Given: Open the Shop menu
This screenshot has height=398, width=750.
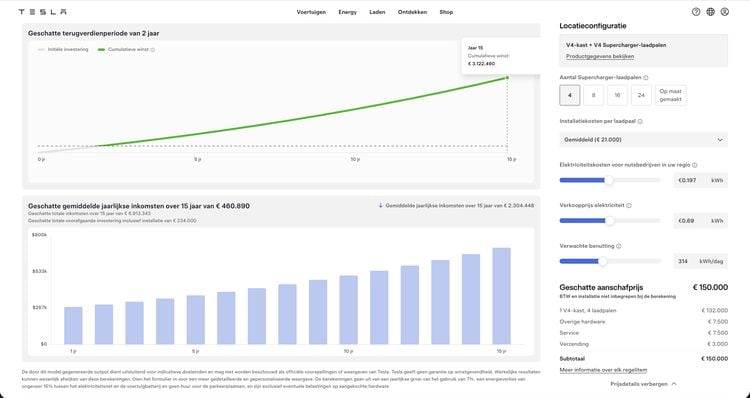Looking at the screenshot, I should 446,12.
